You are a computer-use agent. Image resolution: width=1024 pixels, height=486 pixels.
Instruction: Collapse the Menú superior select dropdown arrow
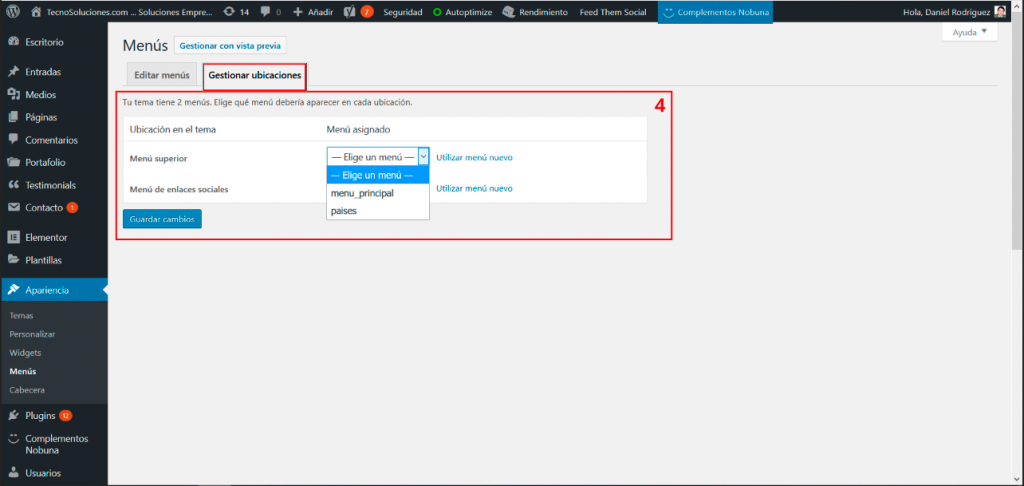(423, 157)
